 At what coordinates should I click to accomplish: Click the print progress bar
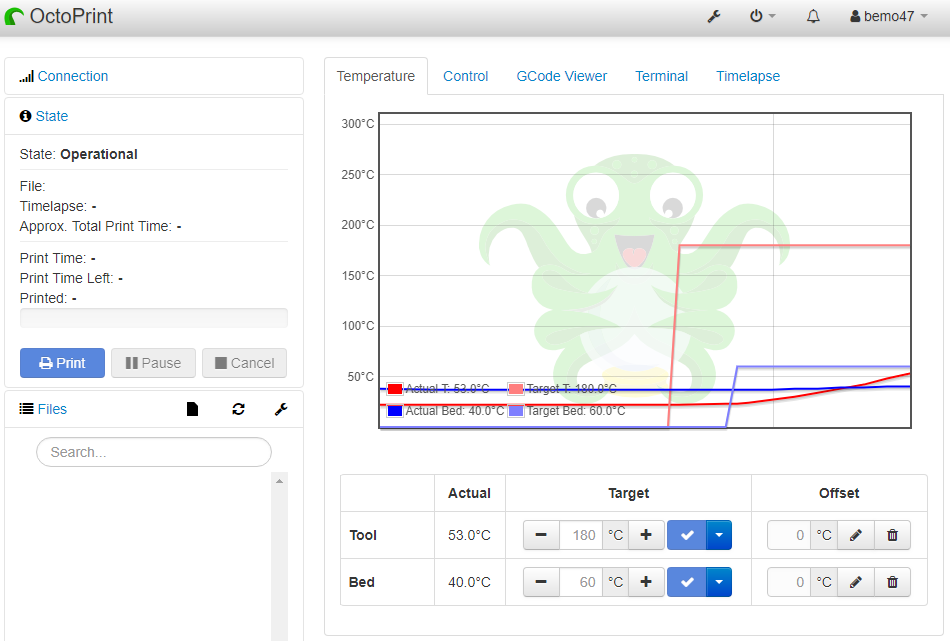(154, 317)
